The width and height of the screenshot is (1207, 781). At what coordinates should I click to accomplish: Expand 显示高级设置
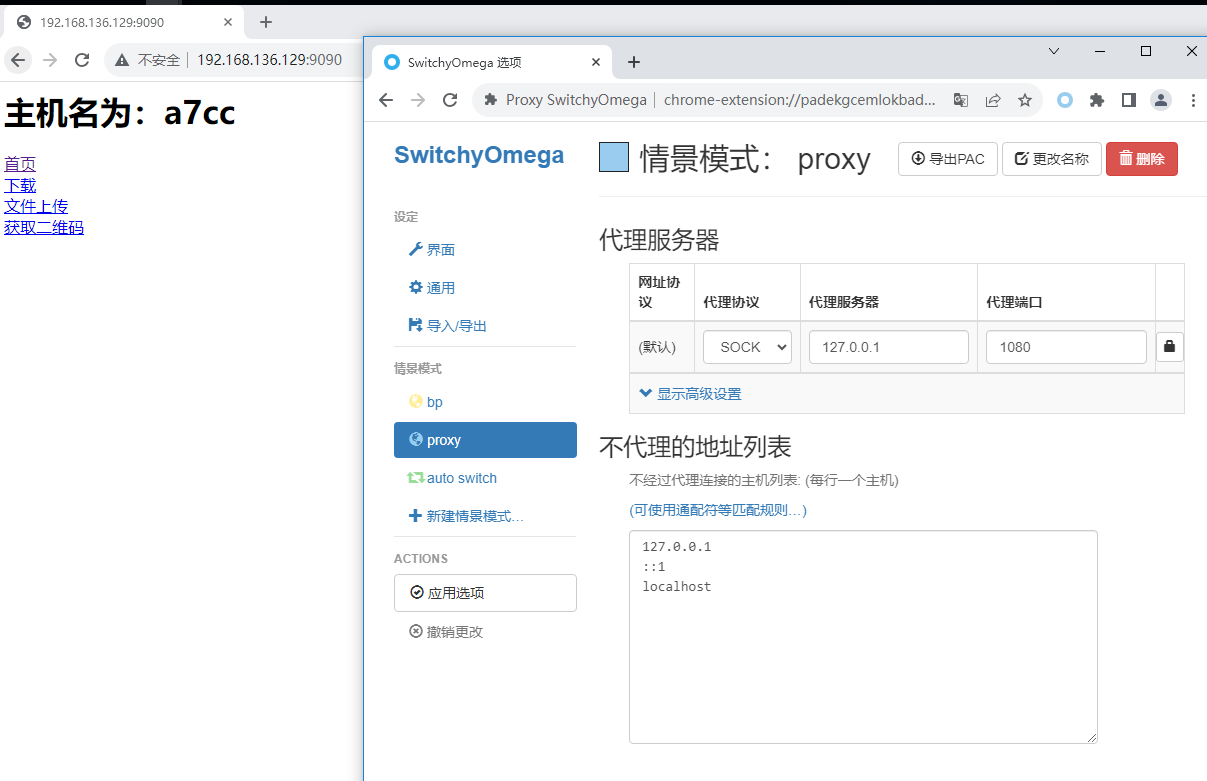pyautogui.click(x=690, y=394)
